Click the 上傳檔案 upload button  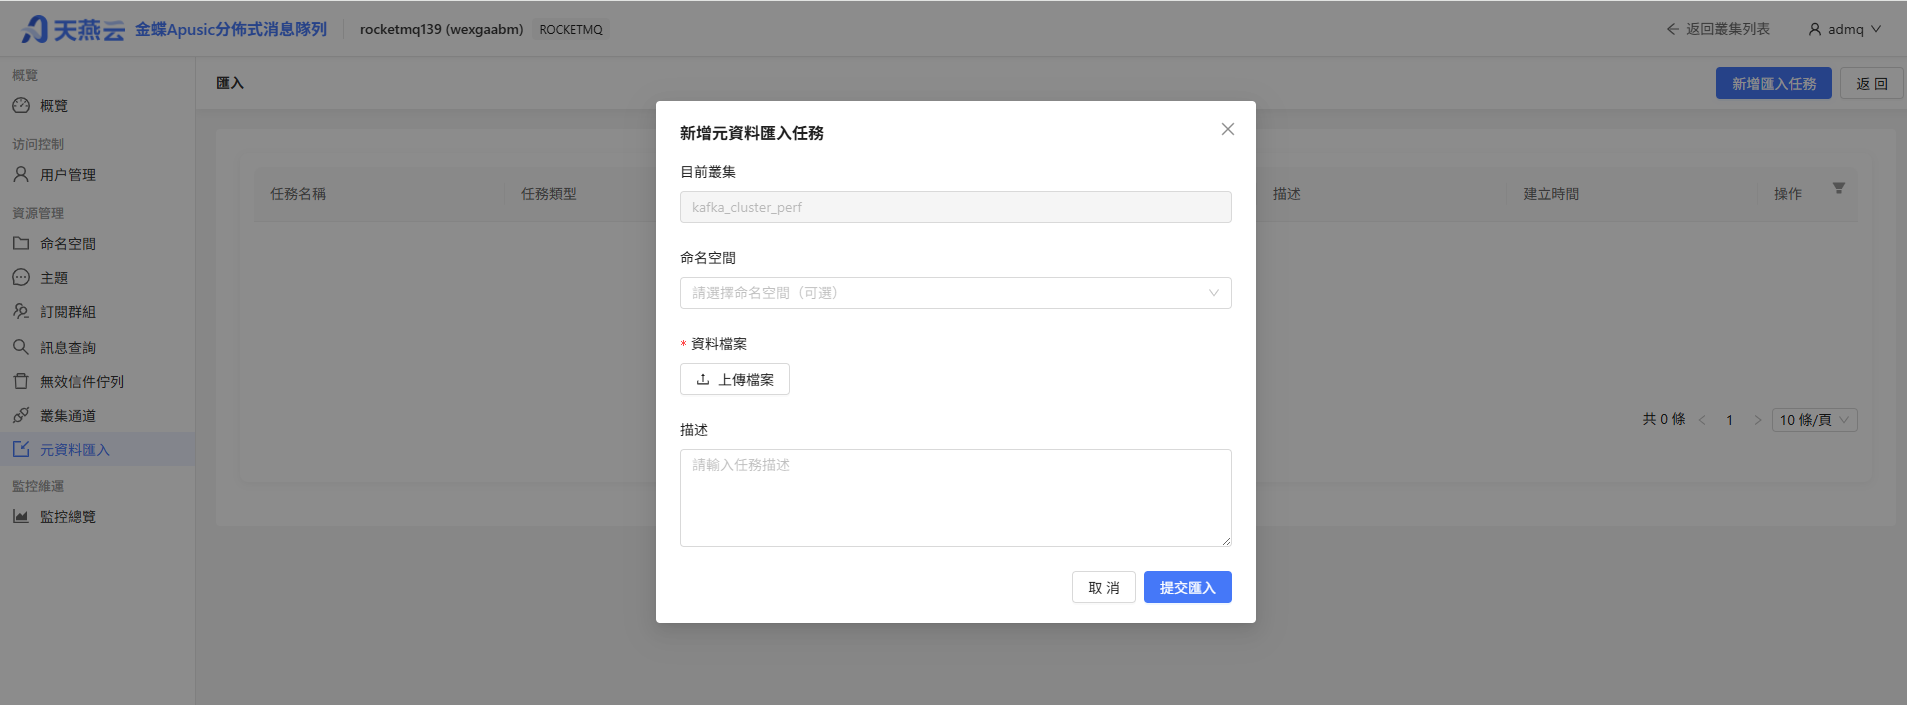coord(735,379)
